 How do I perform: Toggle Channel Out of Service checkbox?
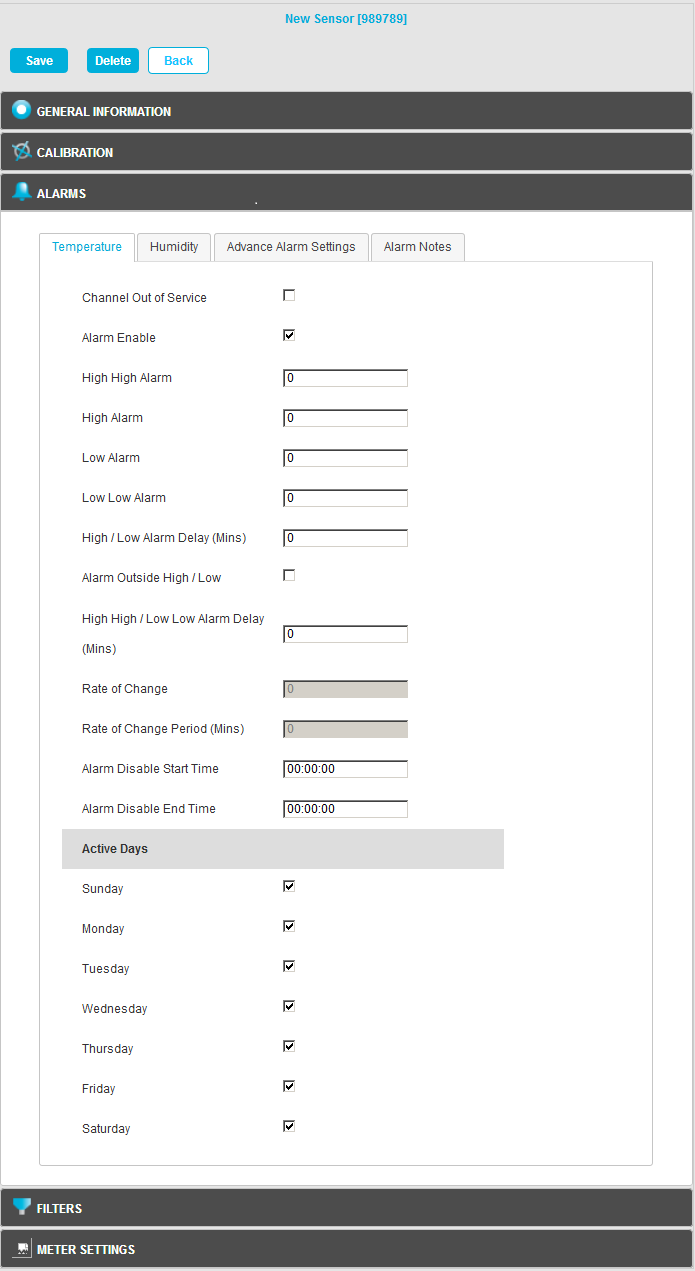pos(289,295)
